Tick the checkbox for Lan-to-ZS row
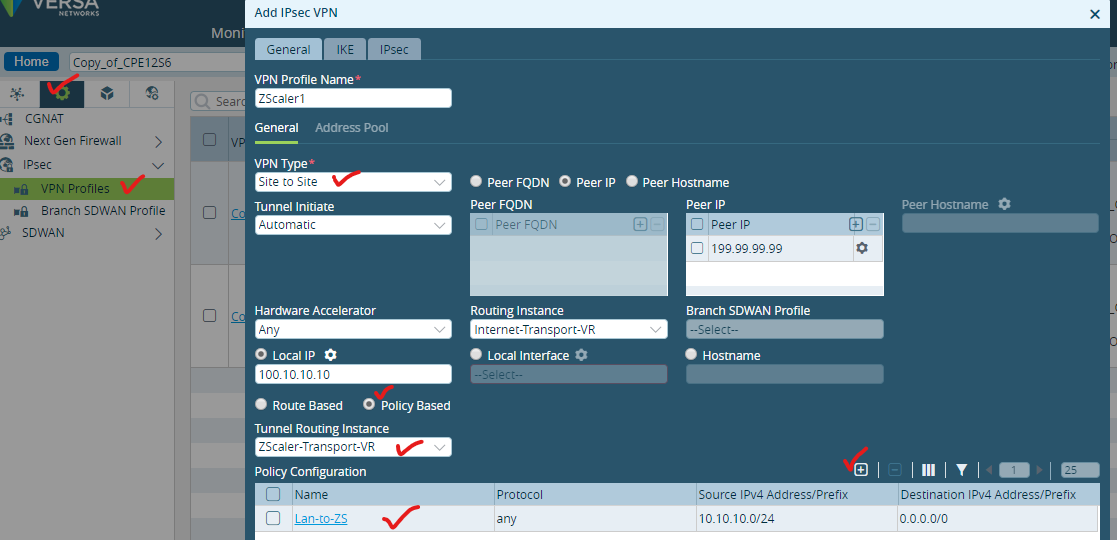 (x=273, y=519)
